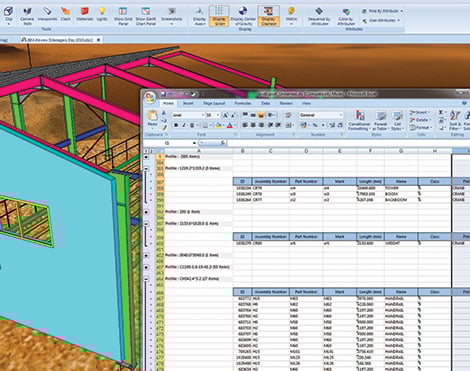Click the Color by Attribute button
470x371 pixels.
tap(346, 16)
